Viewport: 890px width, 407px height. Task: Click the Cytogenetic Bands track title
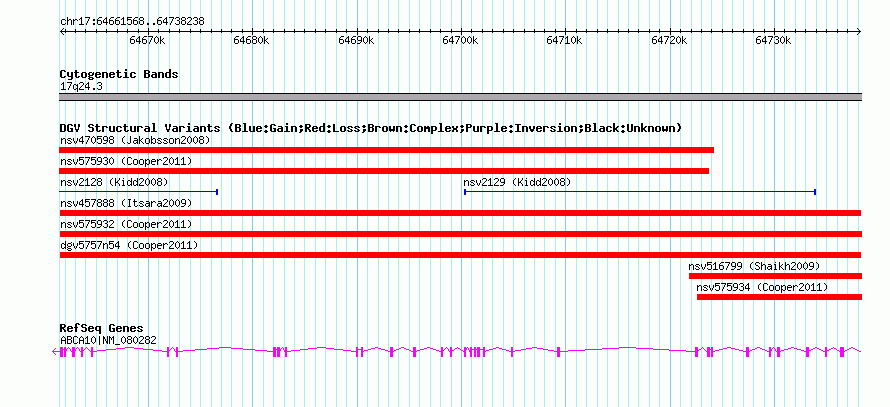click(x=119, y=74)
